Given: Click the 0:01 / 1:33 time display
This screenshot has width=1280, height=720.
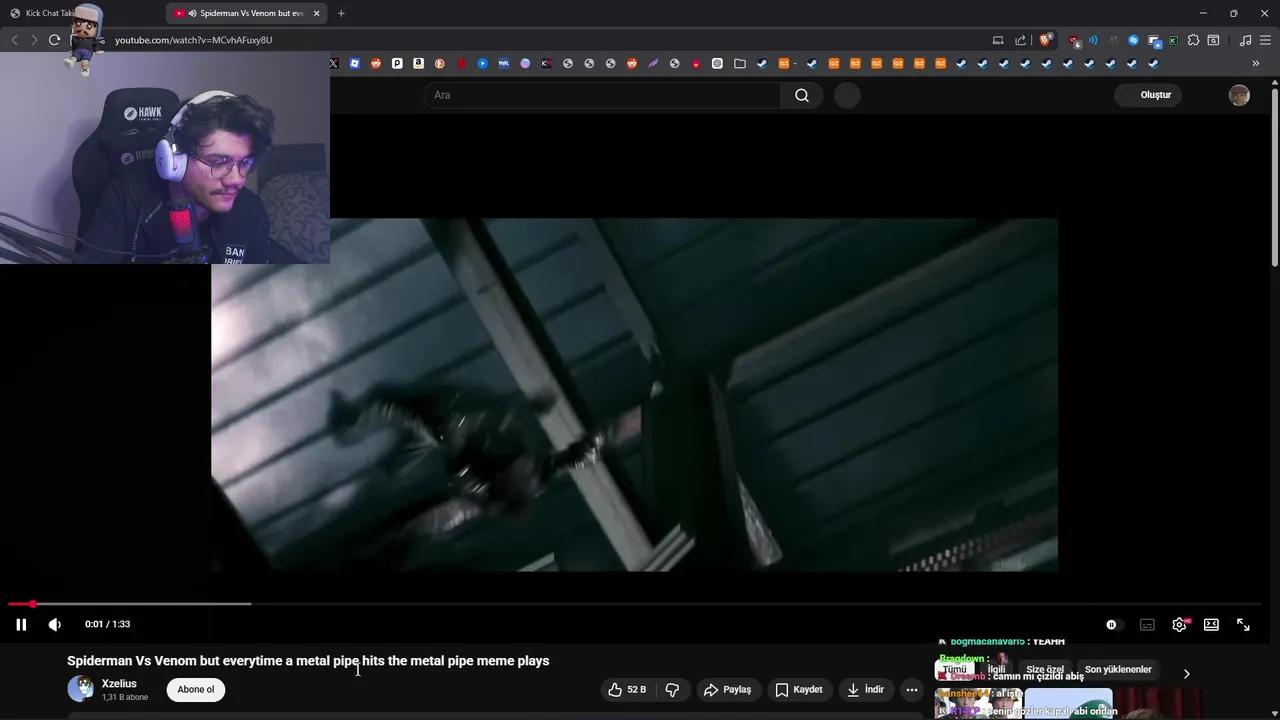Looking at the screenshot, I should [x=107, y=624].
